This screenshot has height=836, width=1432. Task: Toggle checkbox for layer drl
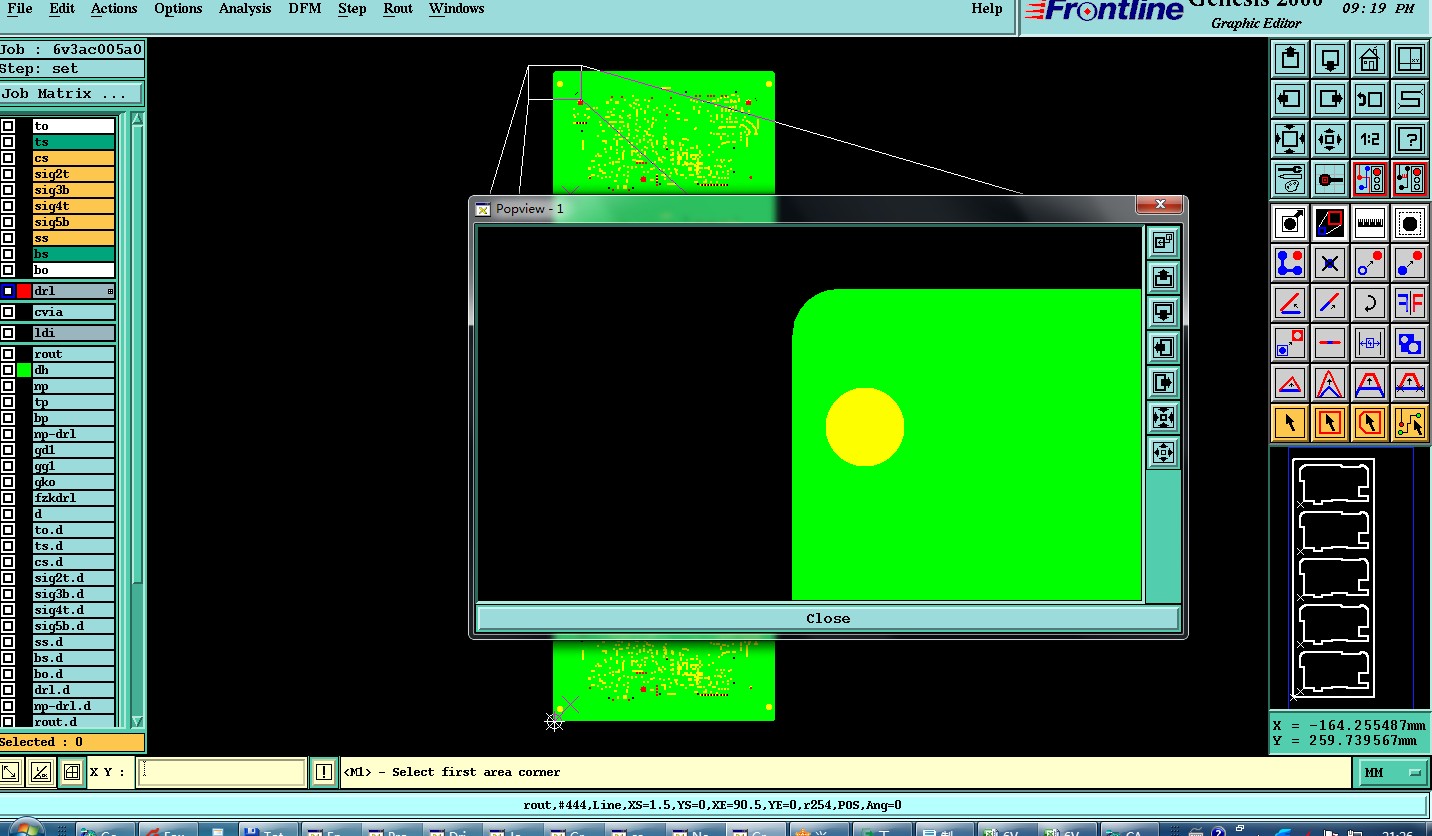(8, 291)
